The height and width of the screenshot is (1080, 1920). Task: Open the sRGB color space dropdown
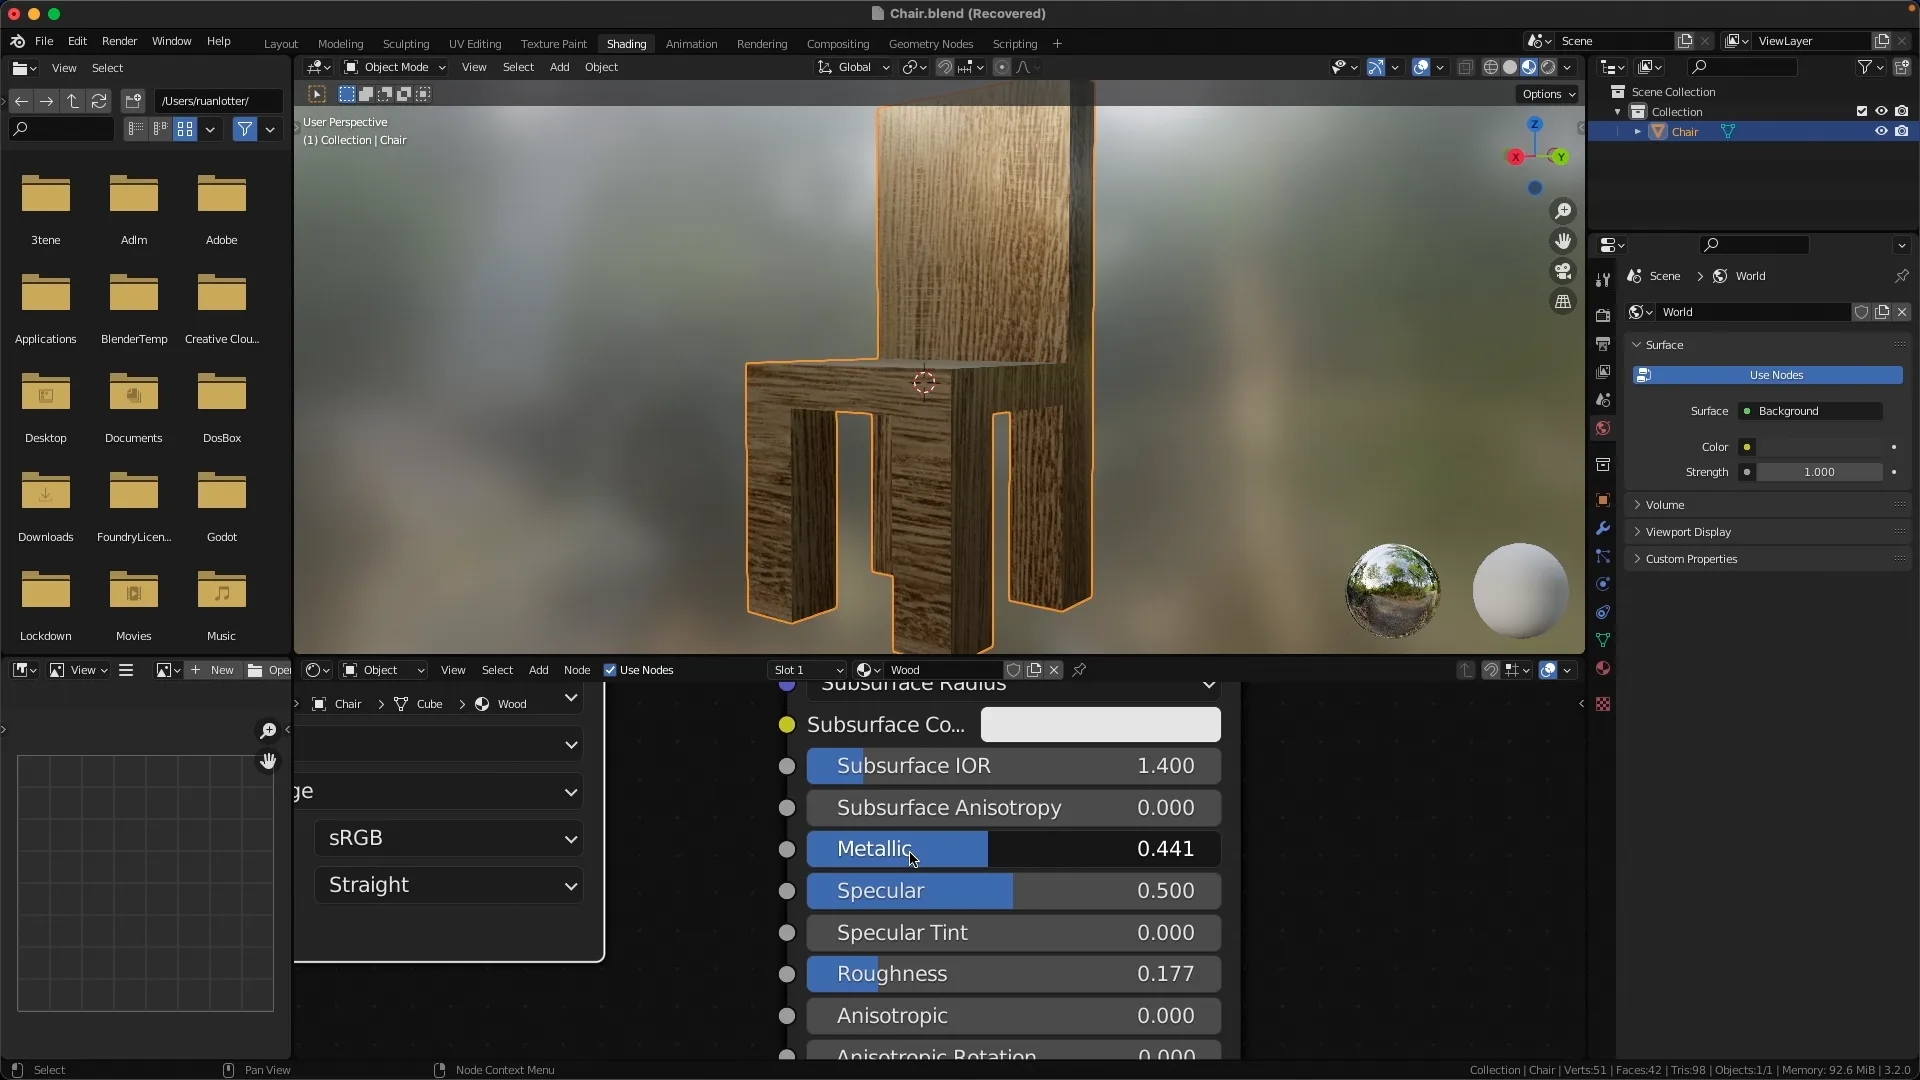click(x=448, y=838)
